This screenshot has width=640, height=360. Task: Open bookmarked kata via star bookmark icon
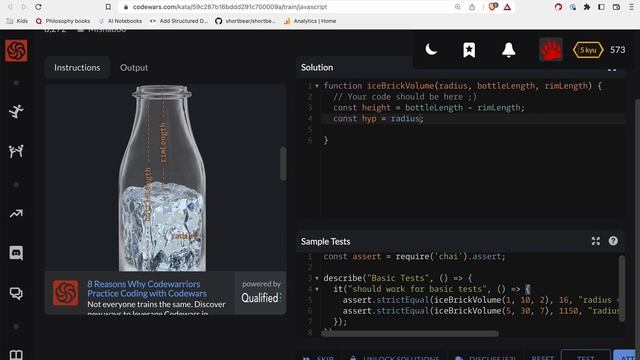[469, 50]
